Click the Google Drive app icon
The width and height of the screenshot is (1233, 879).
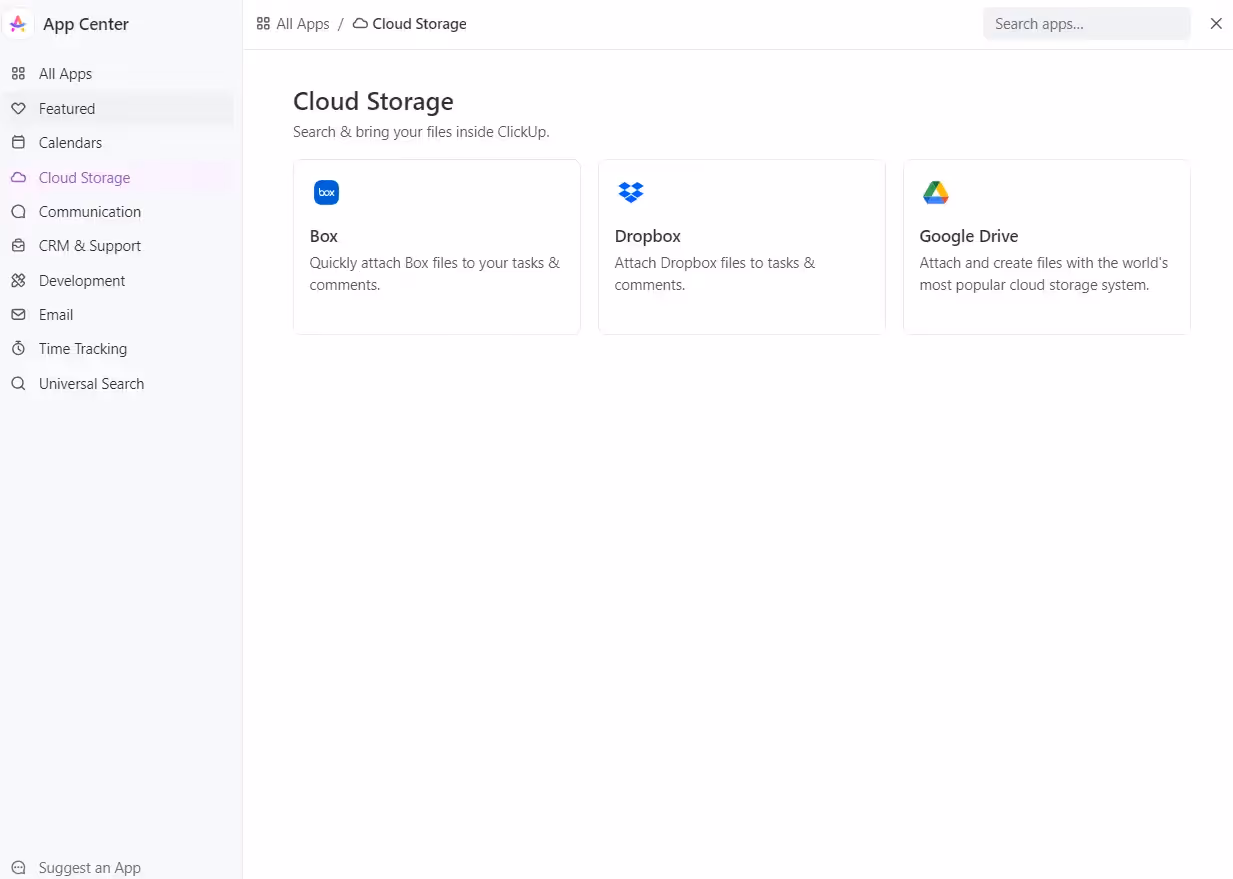coord(936,192)
